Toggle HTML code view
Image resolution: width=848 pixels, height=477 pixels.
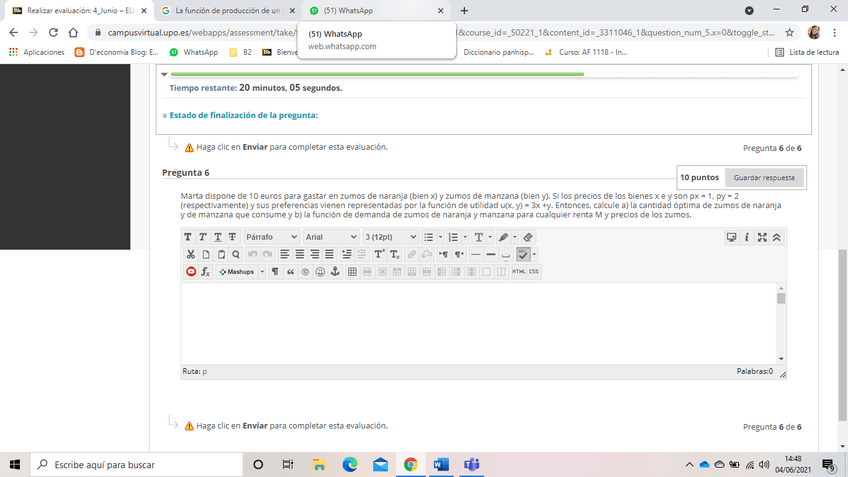click(518, 271)
